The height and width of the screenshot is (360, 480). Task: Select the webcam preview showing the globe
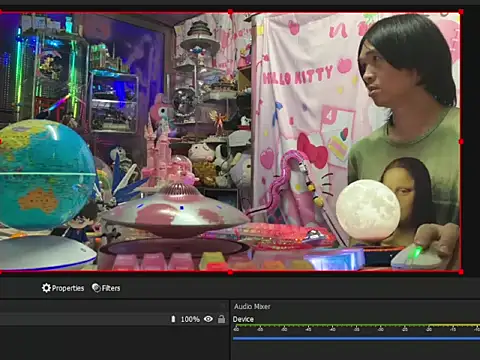(230, 142)
